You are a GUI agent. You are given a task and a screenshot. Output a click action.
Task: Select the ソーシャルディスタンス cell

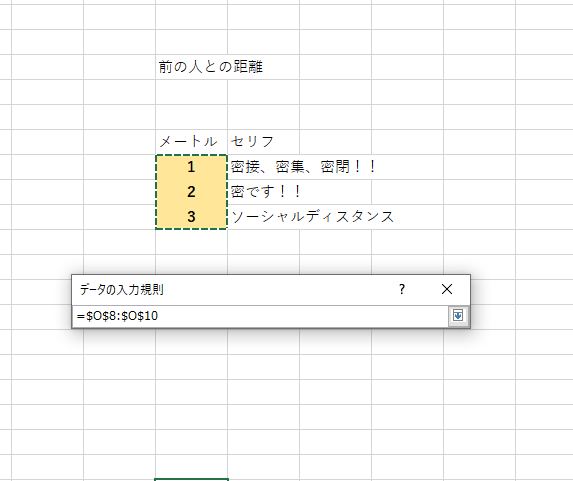coord(263,217)
